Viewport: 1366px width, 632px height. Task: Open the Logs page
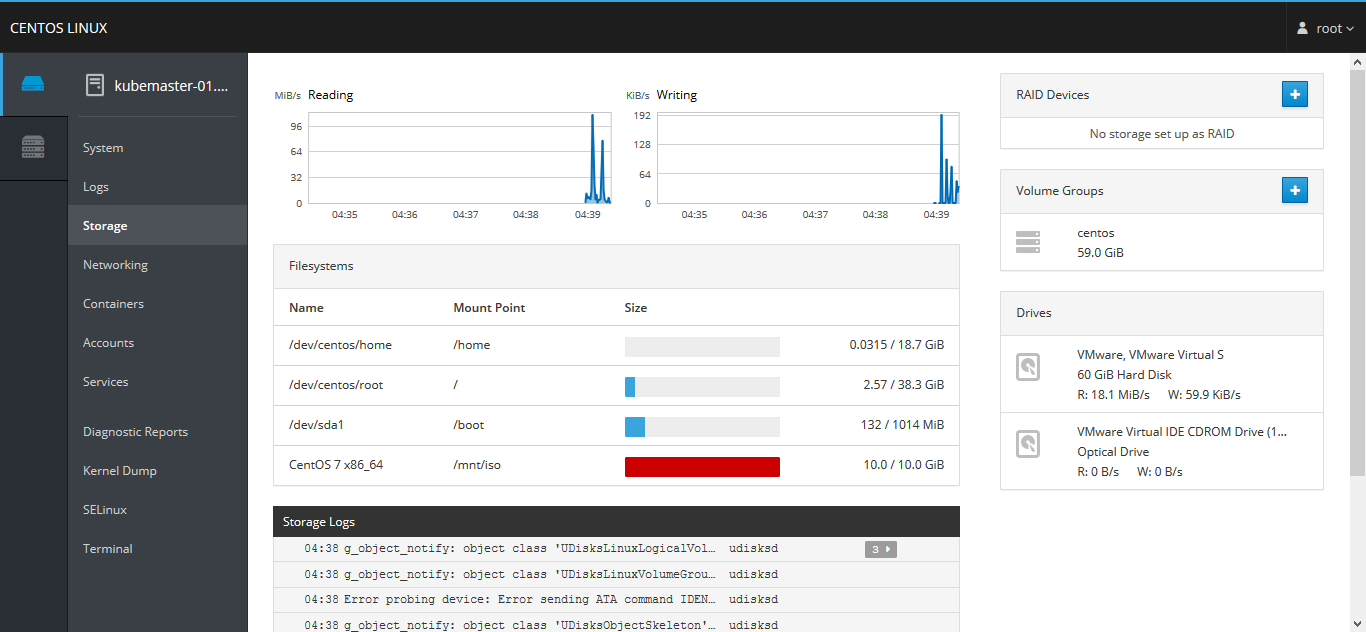157,187
